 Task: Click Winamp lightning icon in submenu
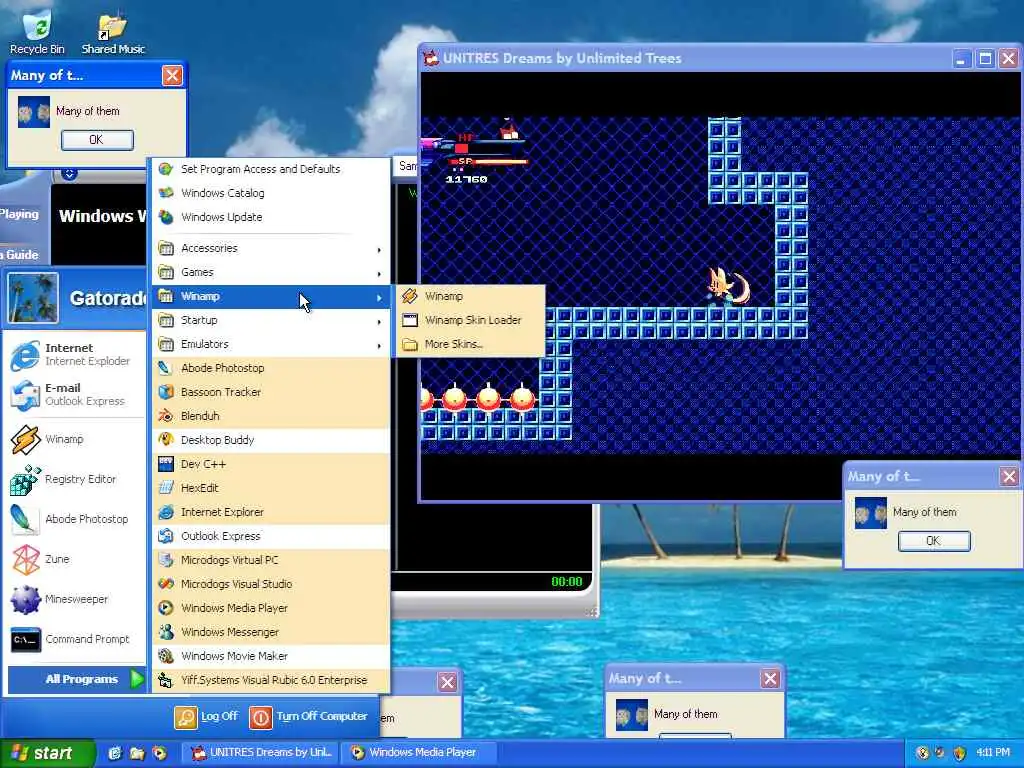[x=409, y=296]
